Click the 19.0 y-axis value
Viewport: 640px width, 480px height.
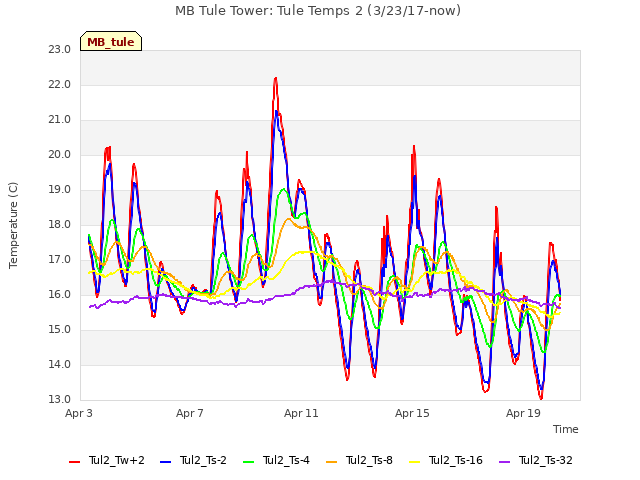[60, 190]
